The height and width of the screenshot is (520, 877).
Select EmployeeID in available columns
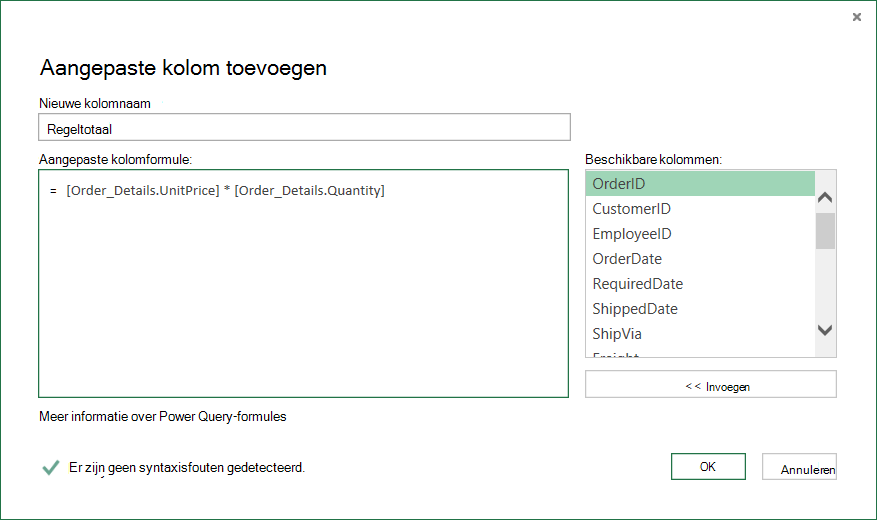pos(700,234)
